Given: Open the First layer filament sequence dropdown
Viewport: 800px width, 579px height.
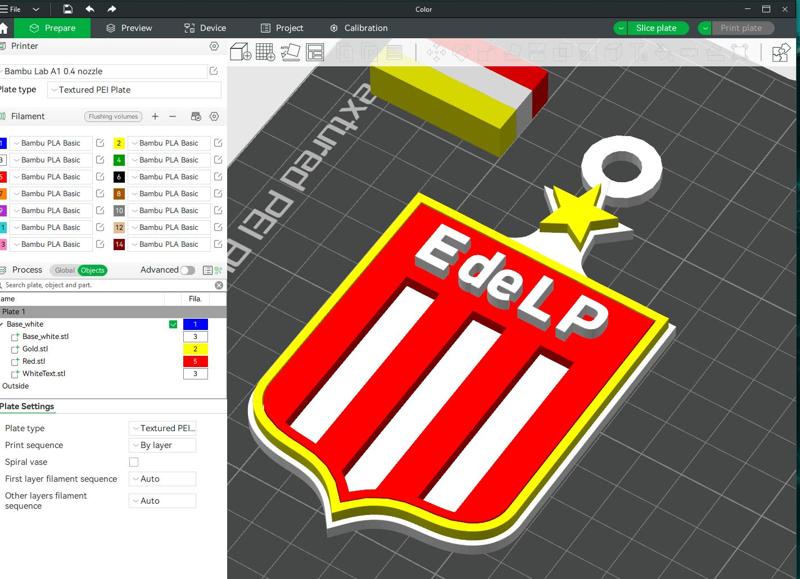Looking at the screenshot, I should pyautogui.click(x=162, y=479).
